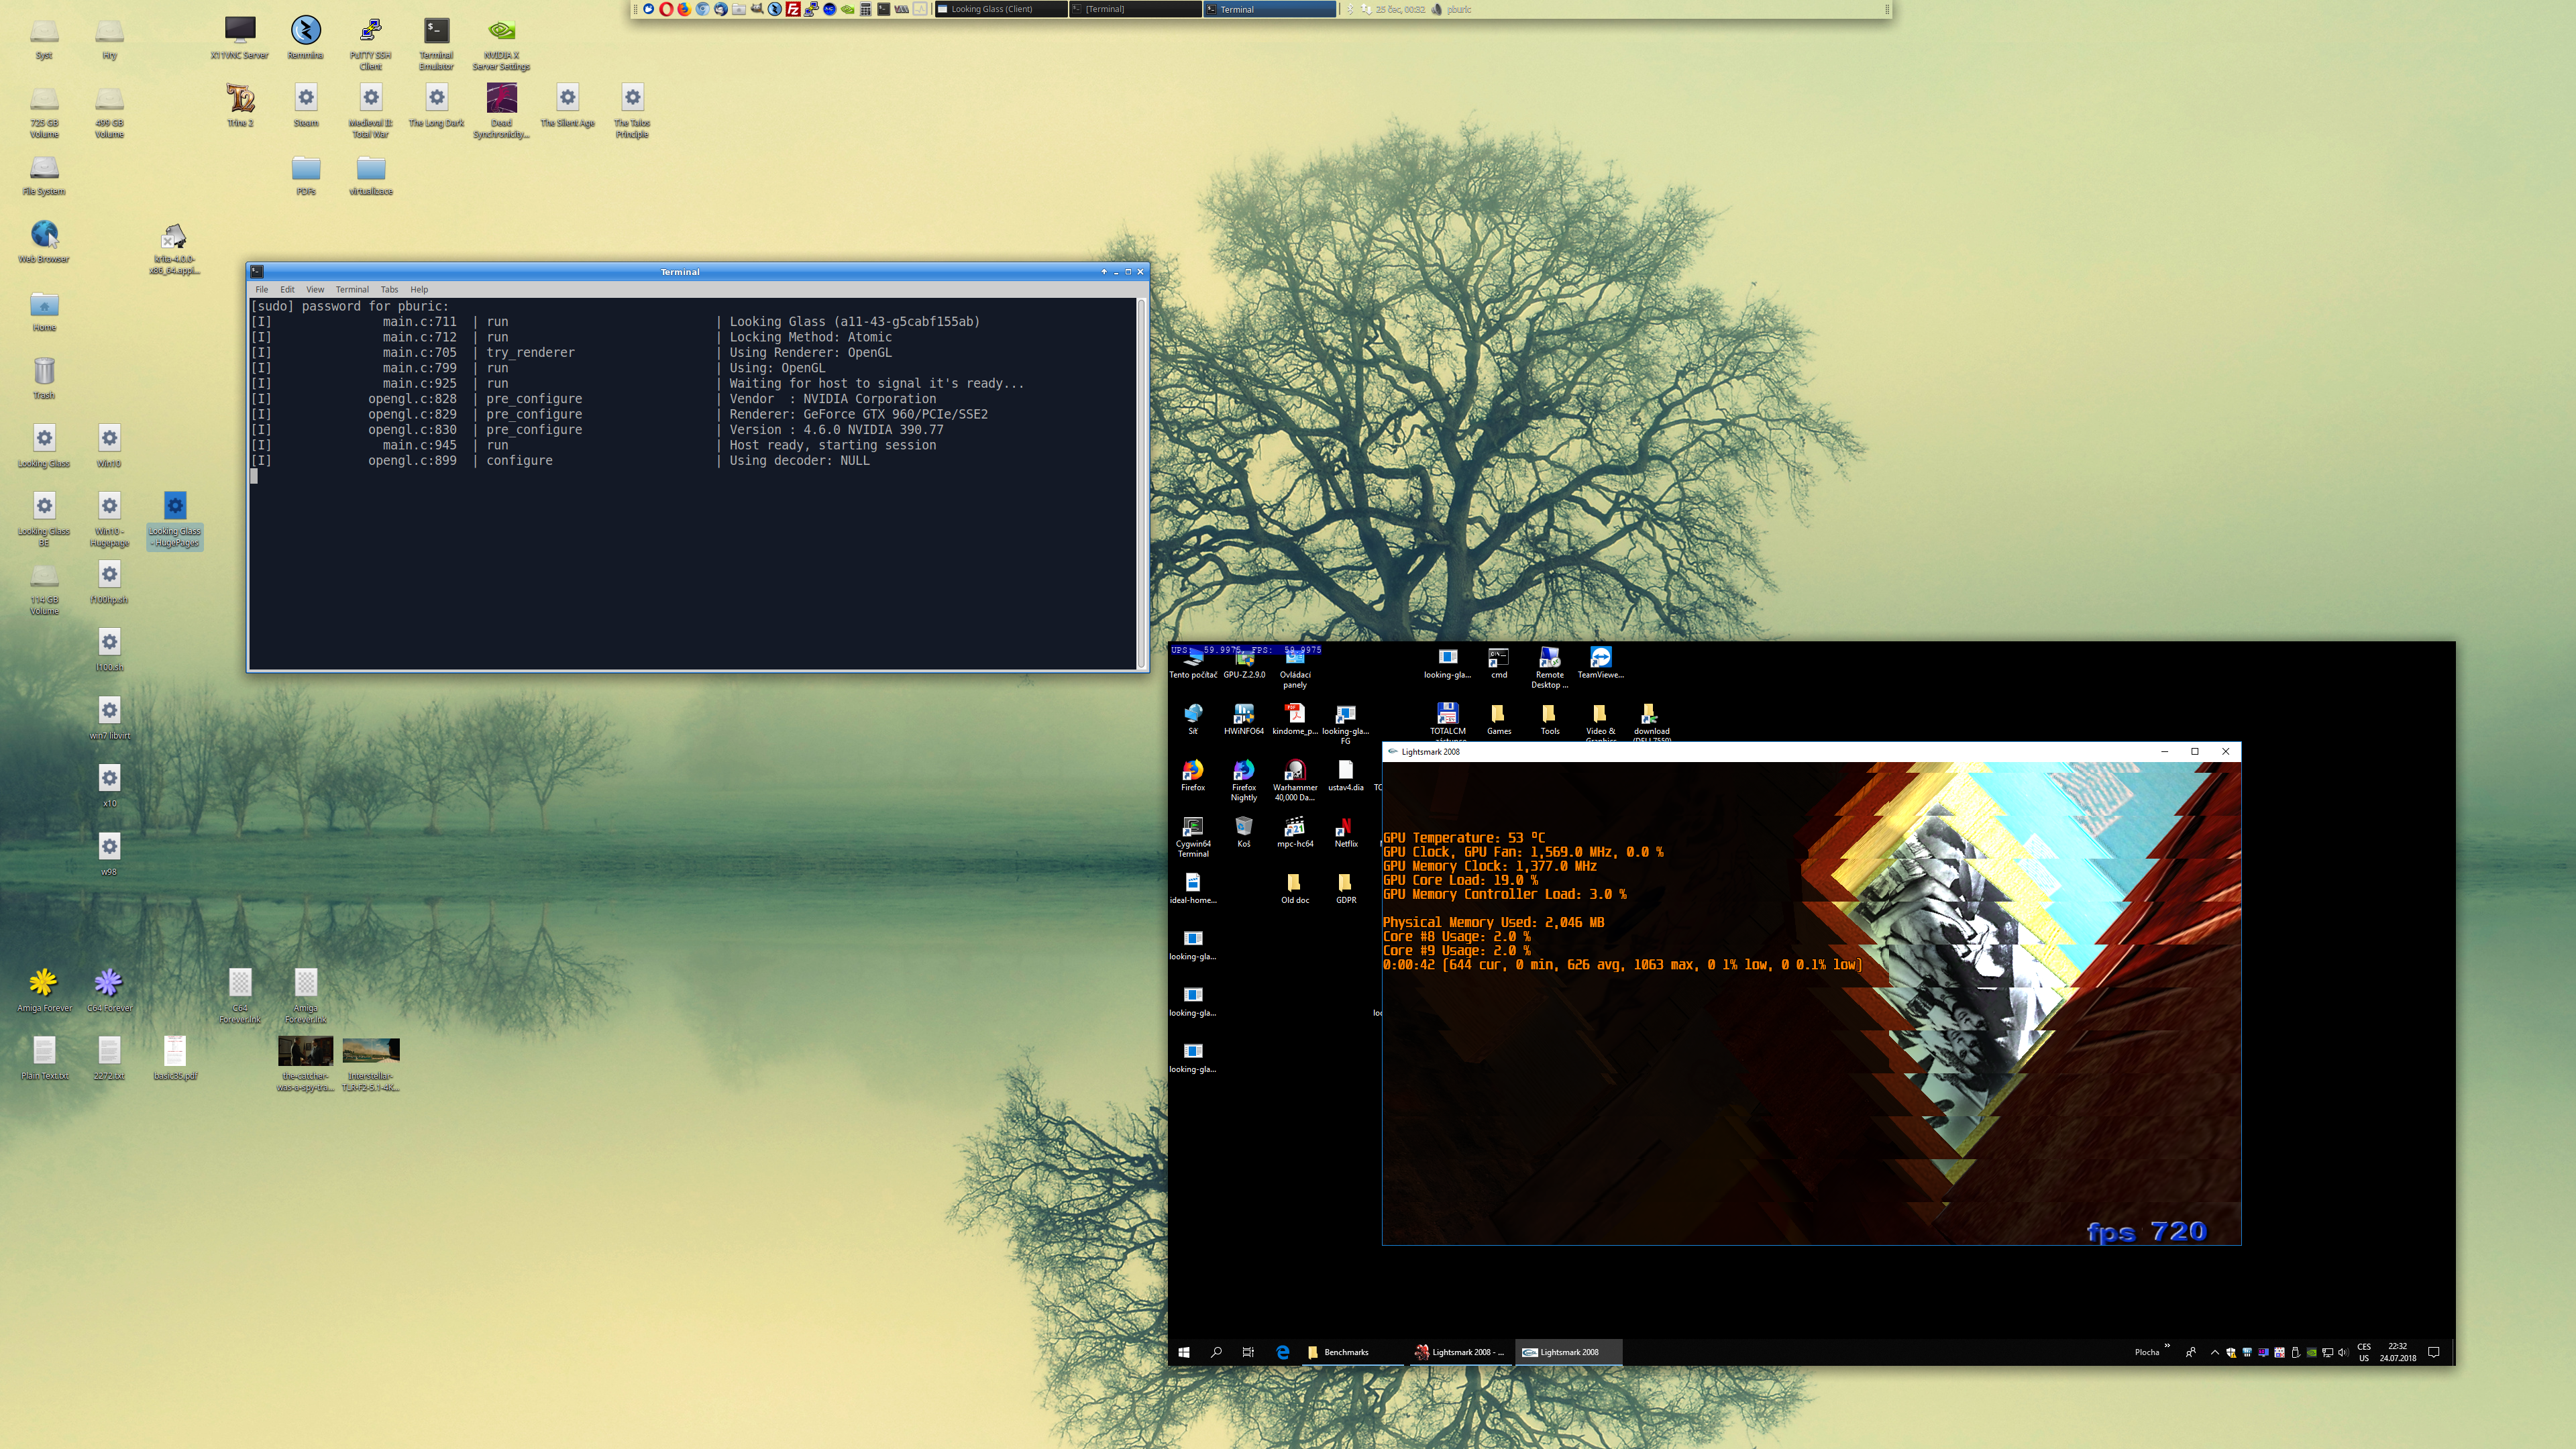
Task: Activate the Terminal task button in panel
Action: [x=1269, y=9]
